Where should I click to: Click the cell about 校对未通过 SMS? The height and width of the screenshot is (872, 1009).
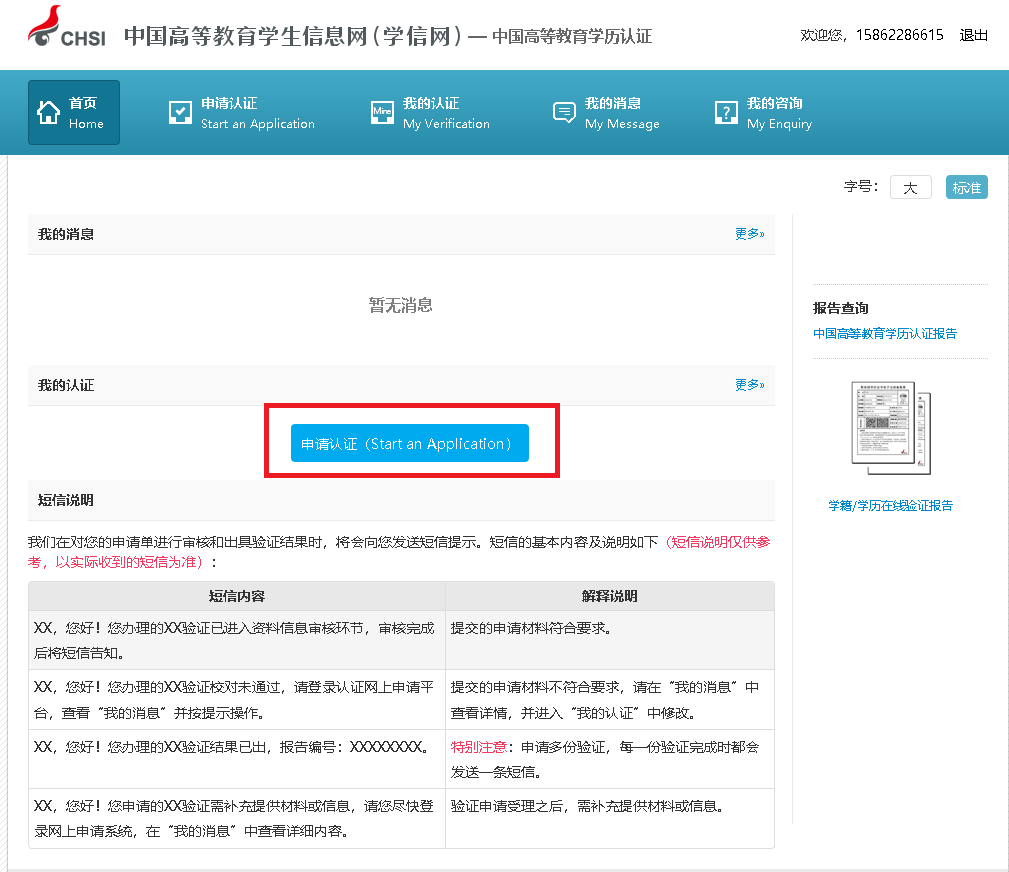pyautogui.click(x=237, y=700)
